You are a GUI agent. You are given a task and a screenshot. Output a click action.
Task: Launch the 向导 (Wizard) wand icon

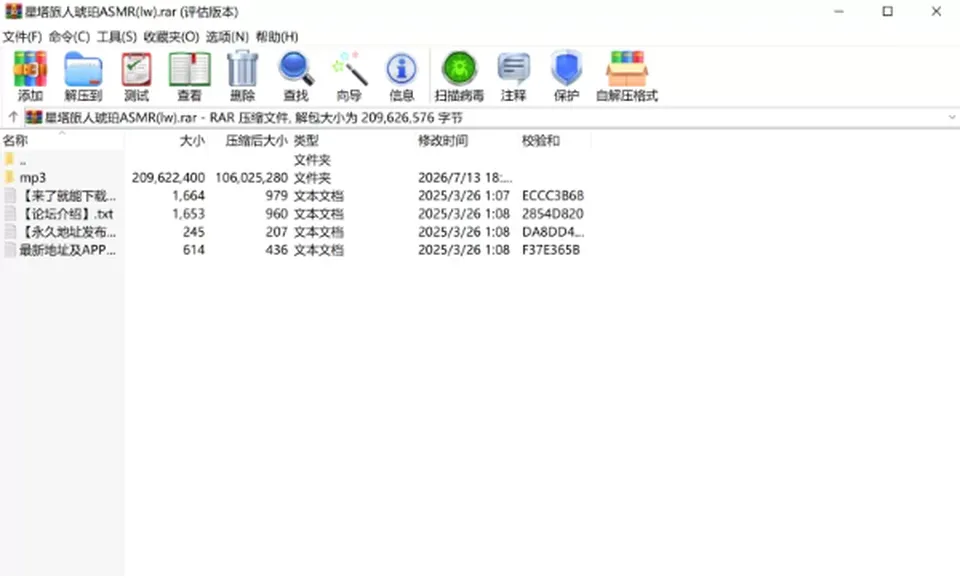pyautogui.click(x=349, y=76)
